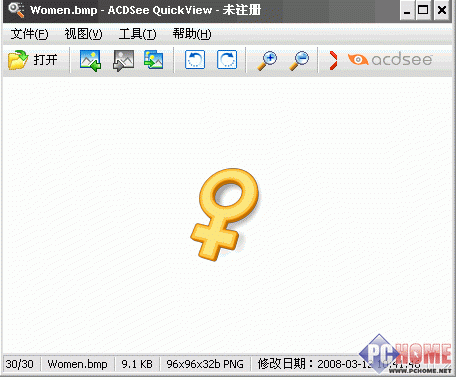Click the 打开 folder button
Viewport: 456px width, 380px height.
click(x=33, y=60)
